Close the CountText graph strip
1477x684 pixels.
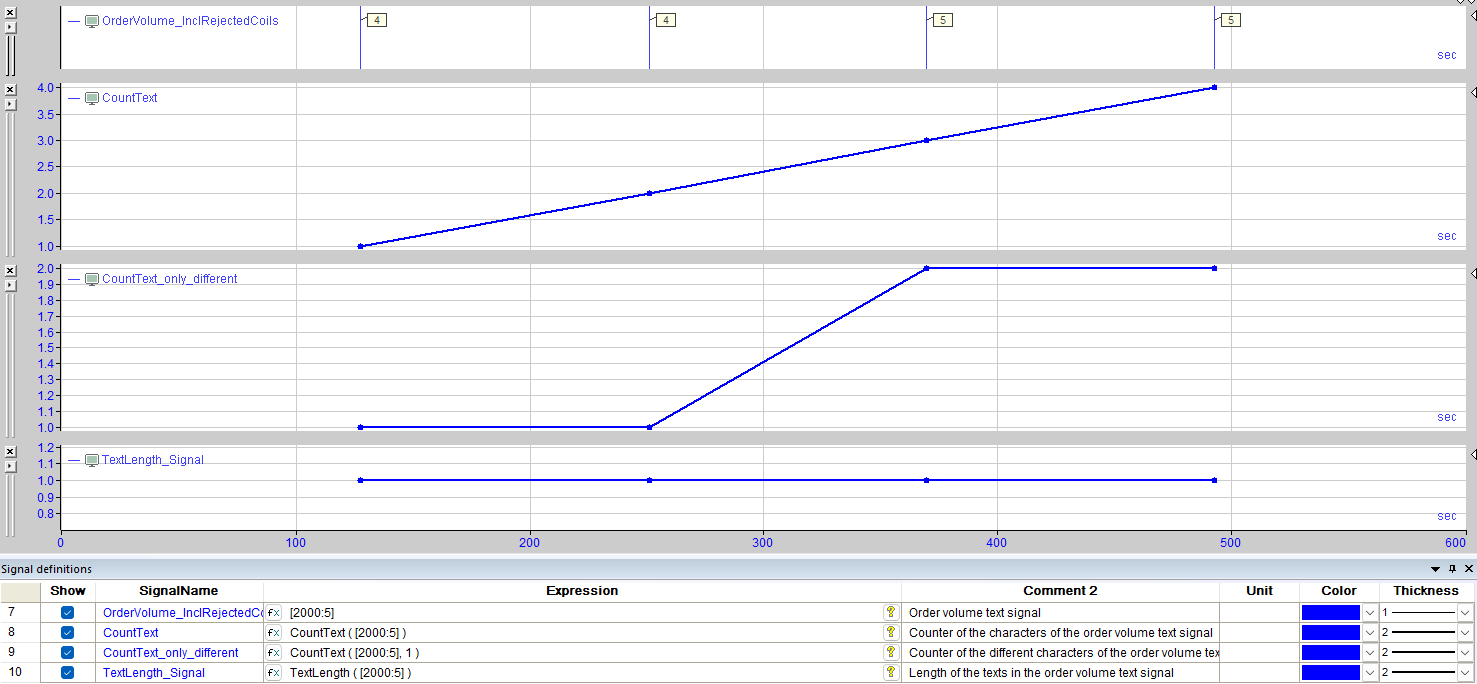(10, 90)
